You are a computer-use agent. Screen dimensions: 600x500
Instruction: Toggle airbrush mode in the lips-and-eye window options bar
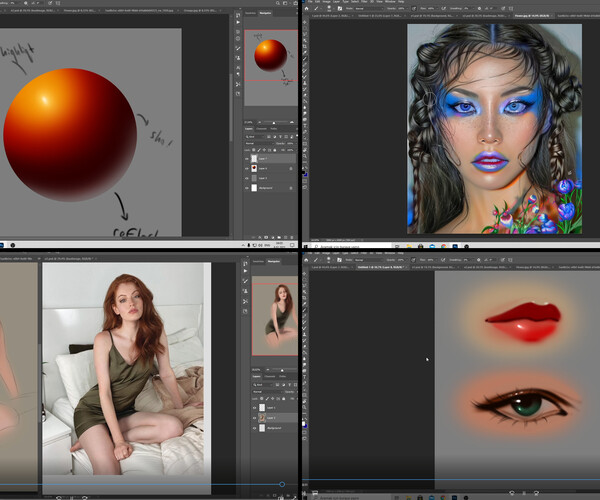pos(444,260)
